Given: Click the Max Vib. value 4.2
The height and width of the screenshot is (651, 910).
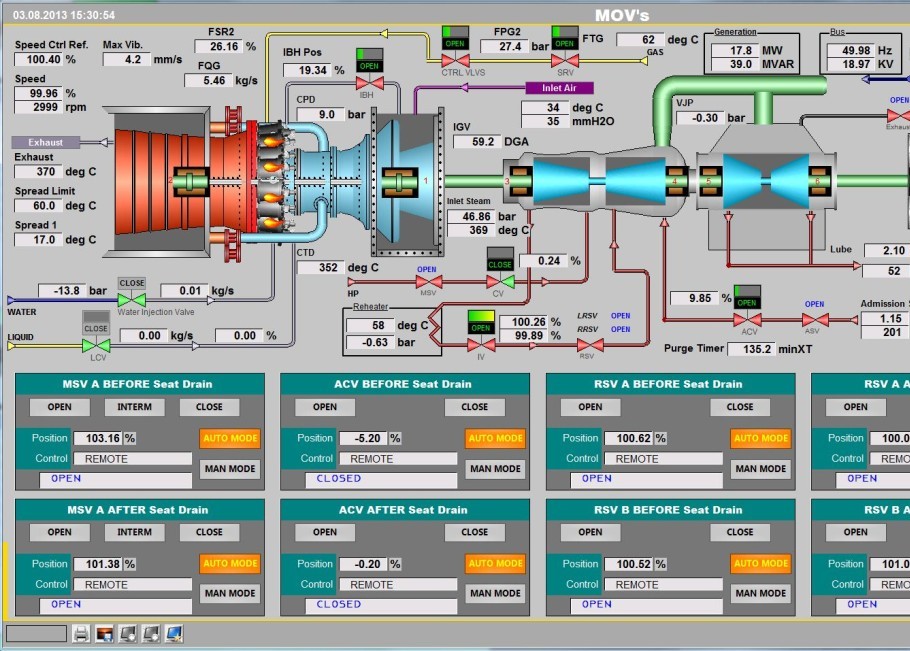Looking at the screenshot, I should point(127,59).
